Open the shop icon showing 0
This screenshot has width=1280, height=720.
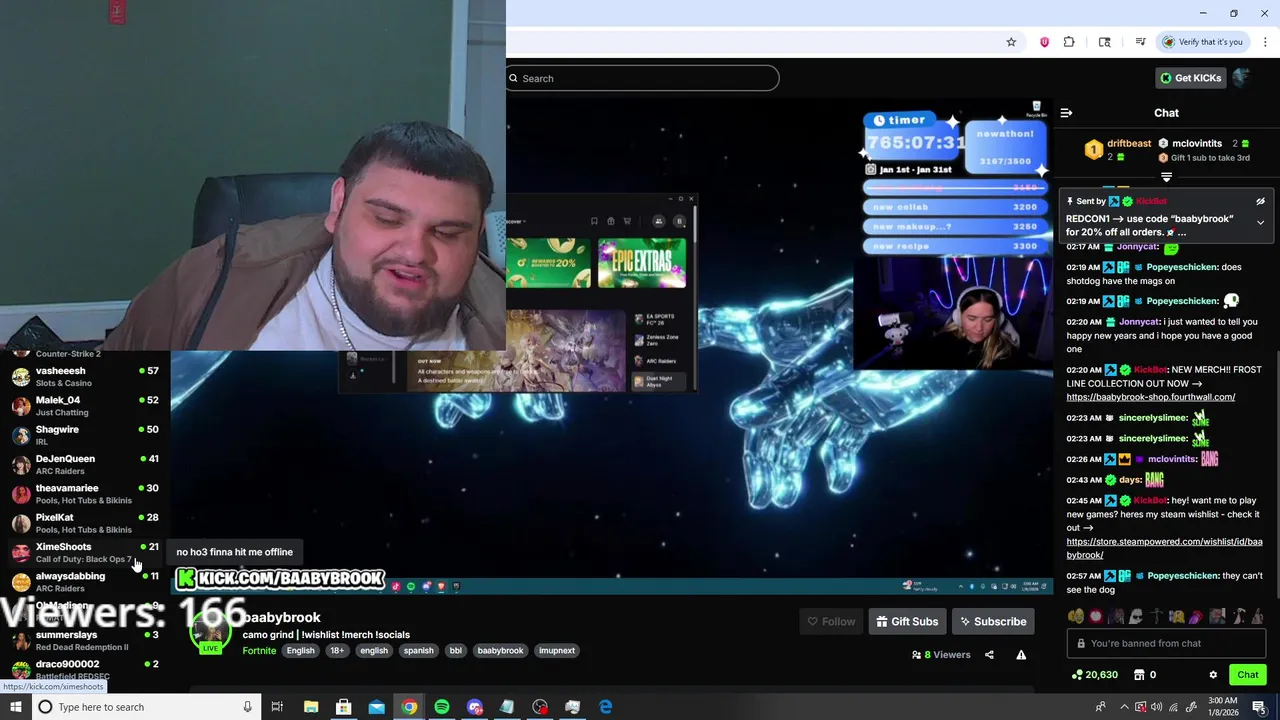tap(1146, 675)
